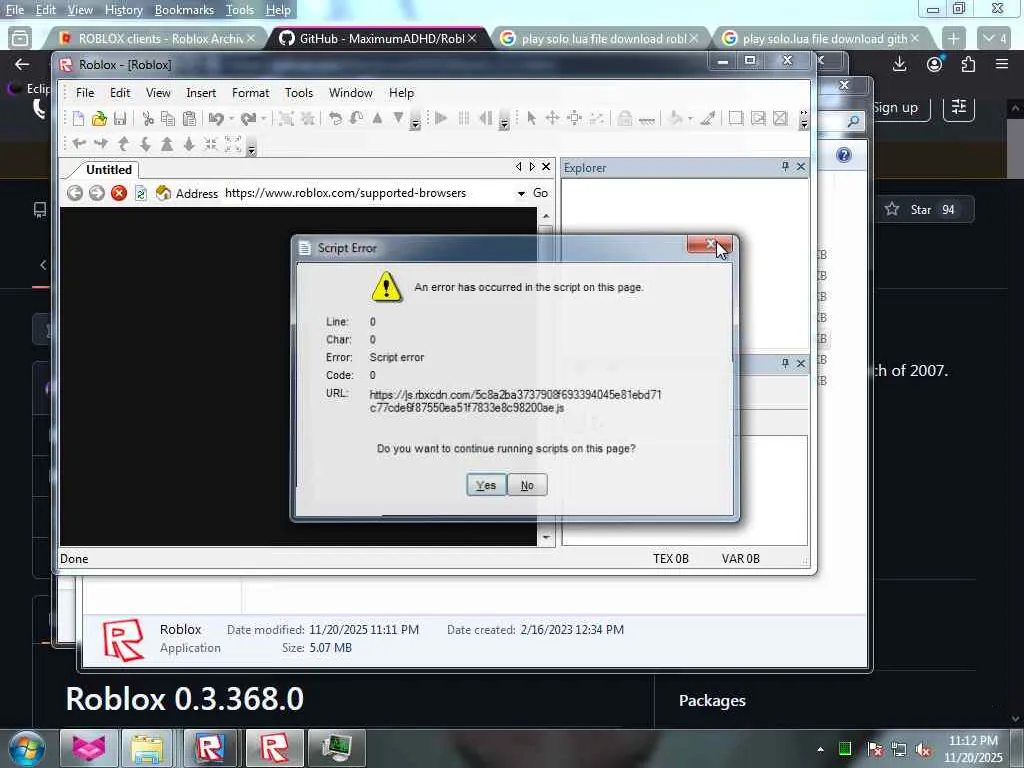Viewport: 1024px width, 768px height.
Task: Click the Refresh page icon
Action: click(x=140, y=193)
